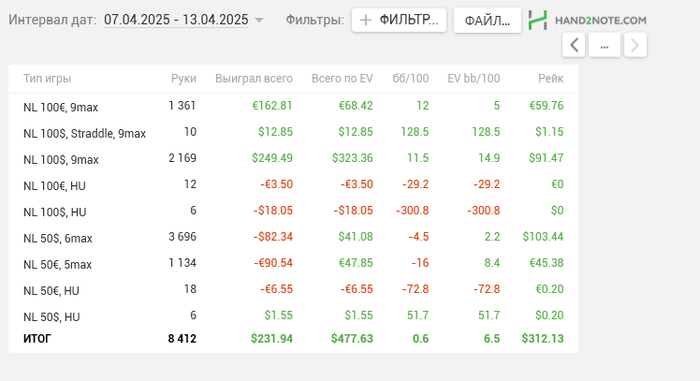Image resolution: width=700 pixels, height=381 pixels.
Task: Go to next page with right chevron
Action: [x=635, y=45]
